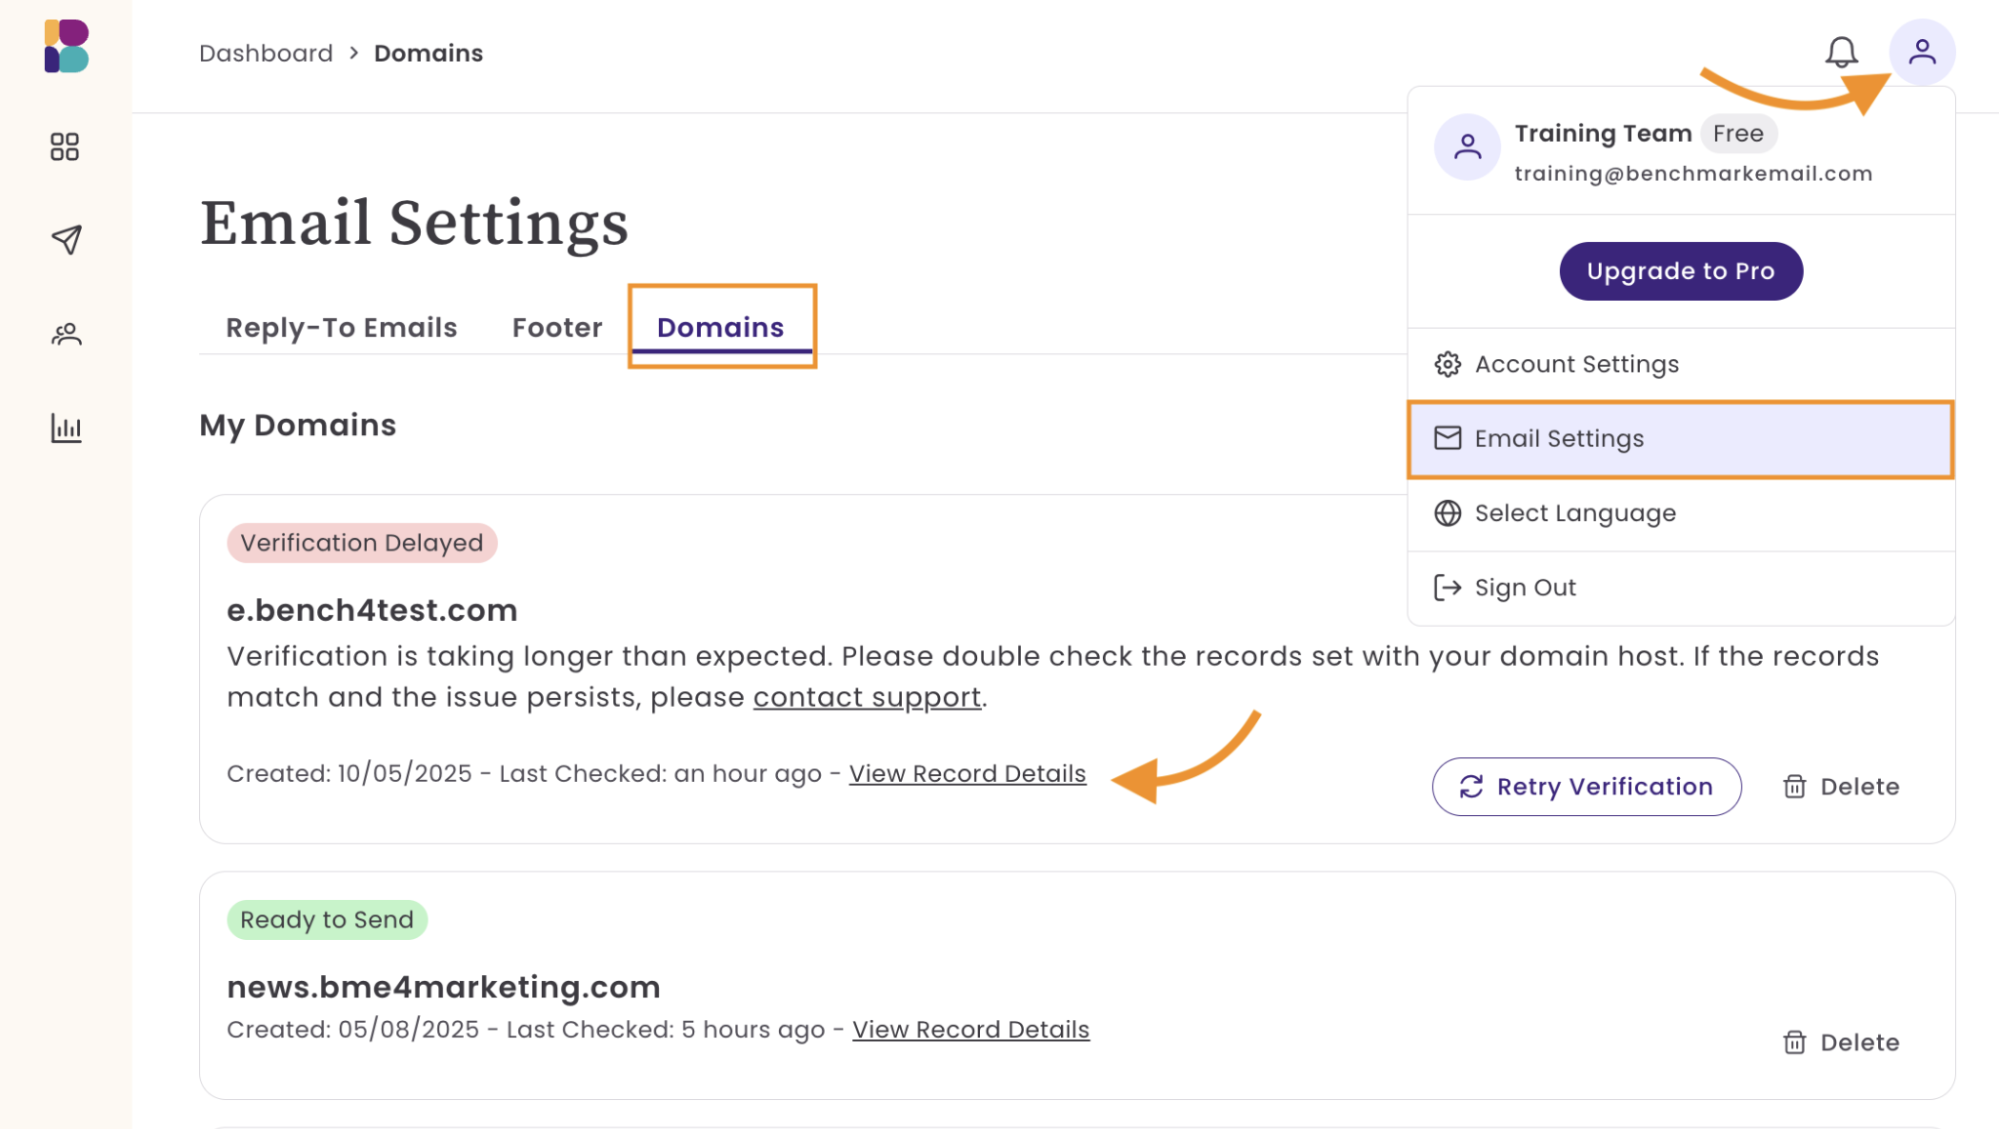Open the dashboard grid icon in sidebar
This screenshot has width=1999, height=1130.
pyautogui.click(x=65, y=147)
